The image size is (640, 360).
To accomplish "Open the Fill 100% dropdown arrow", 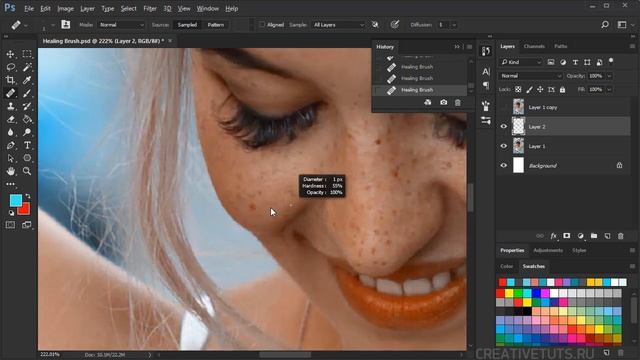I will pyautogui.click(x=609, y=89).
